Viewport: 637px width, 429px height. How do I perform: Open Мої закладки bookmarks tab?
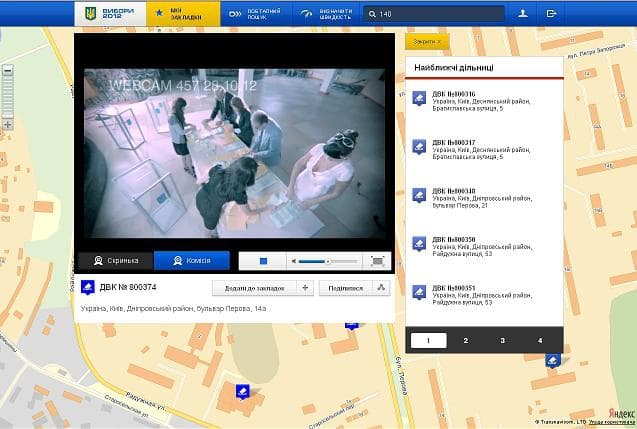(180, 14)
